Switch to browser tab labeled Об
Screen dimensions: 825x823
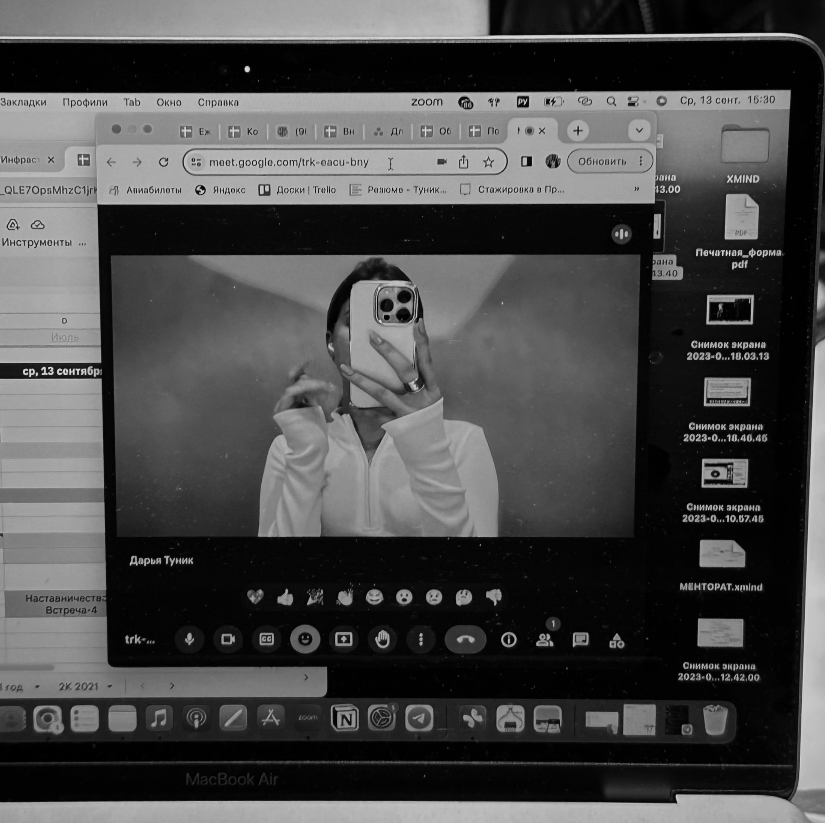(436, 131)
